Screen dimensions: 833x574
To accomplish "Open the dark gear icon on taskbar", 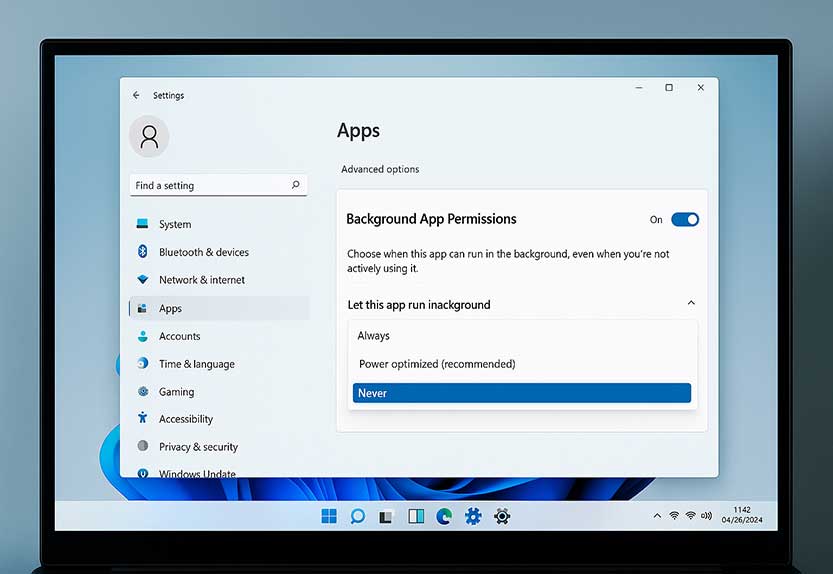I will 502,516.
